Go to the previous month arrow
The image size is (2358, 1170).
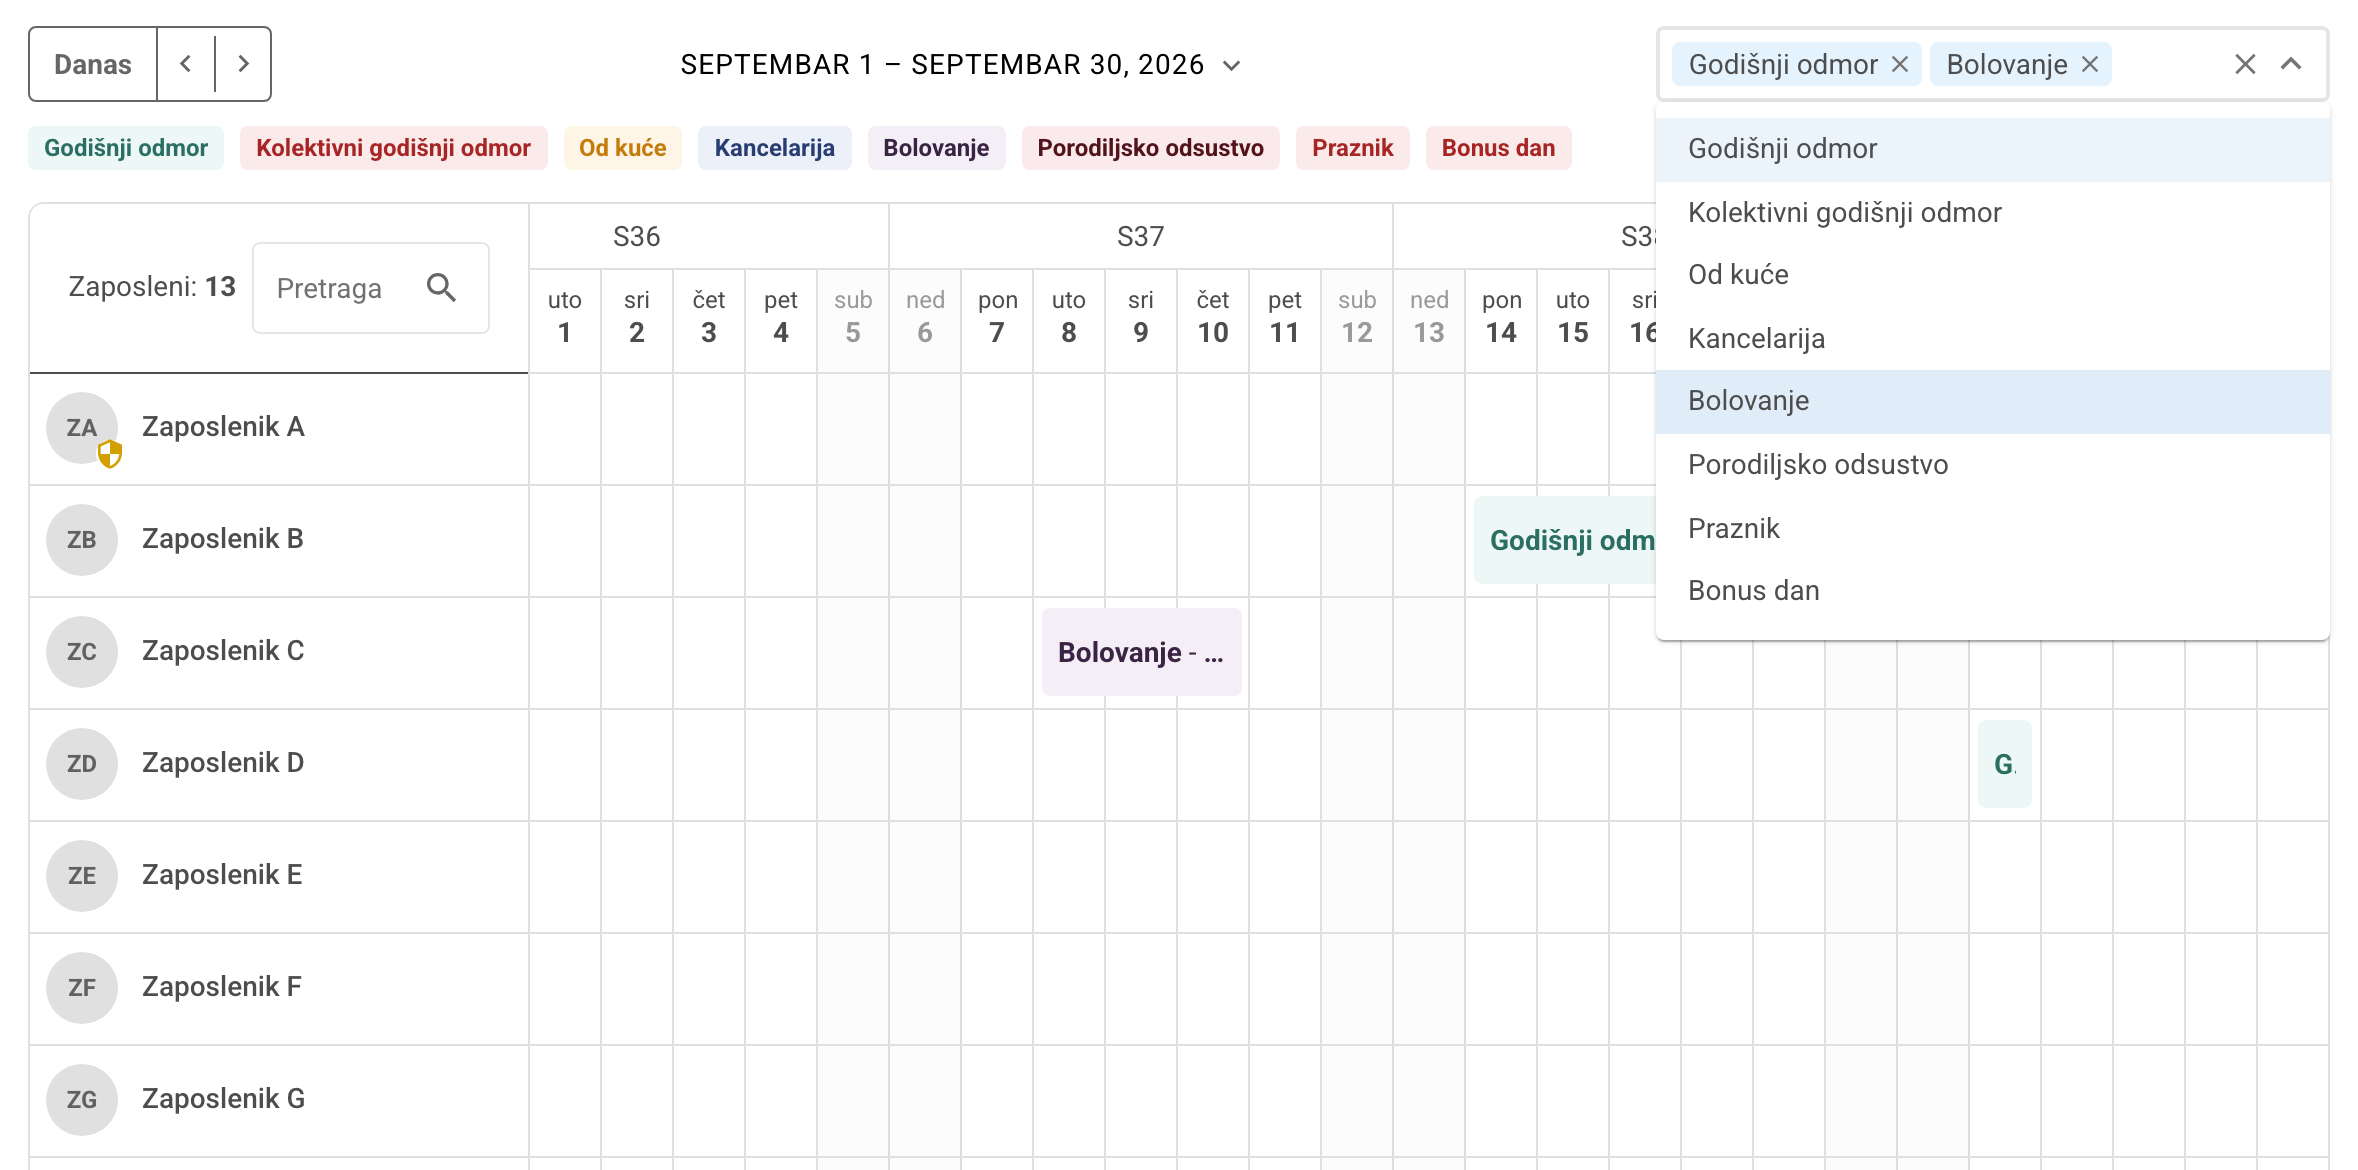[x=186, y=64]
